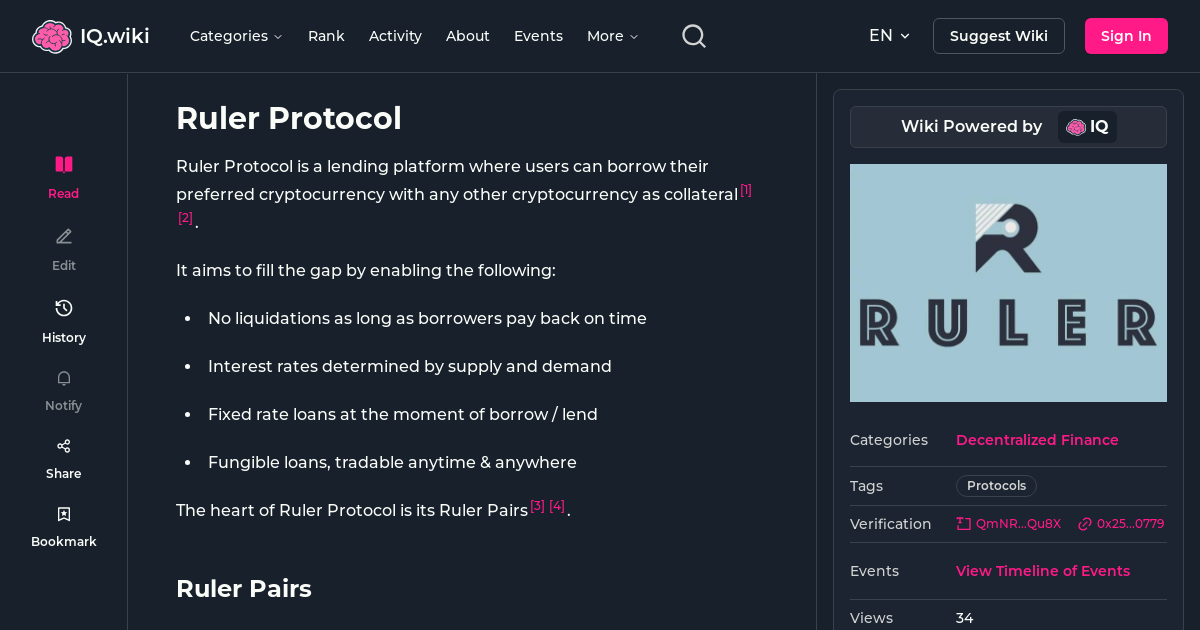Enable notifications with the Notify bell icon

[63, 378]
